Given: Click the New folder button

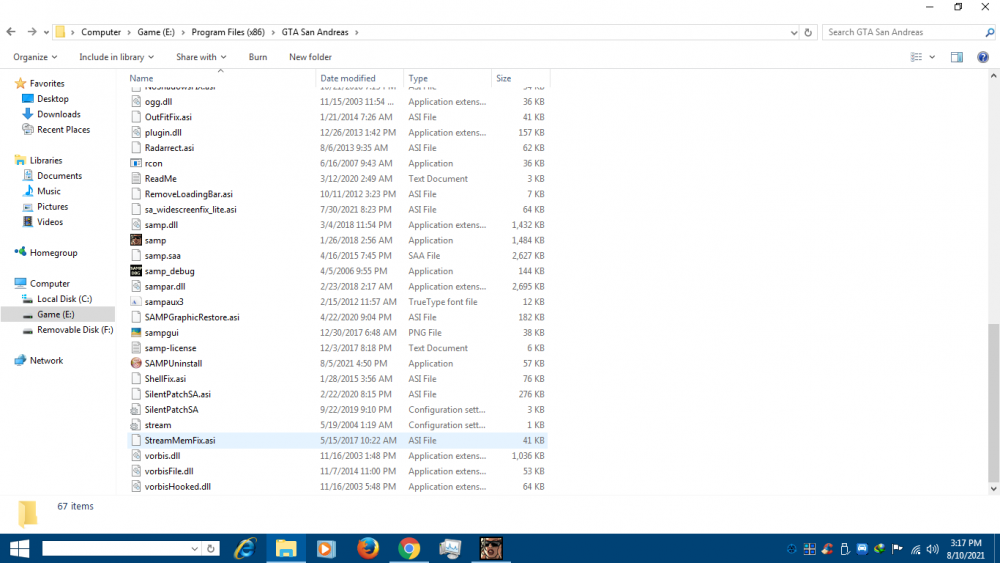Looking at the screenshot, I should (310, 57).
